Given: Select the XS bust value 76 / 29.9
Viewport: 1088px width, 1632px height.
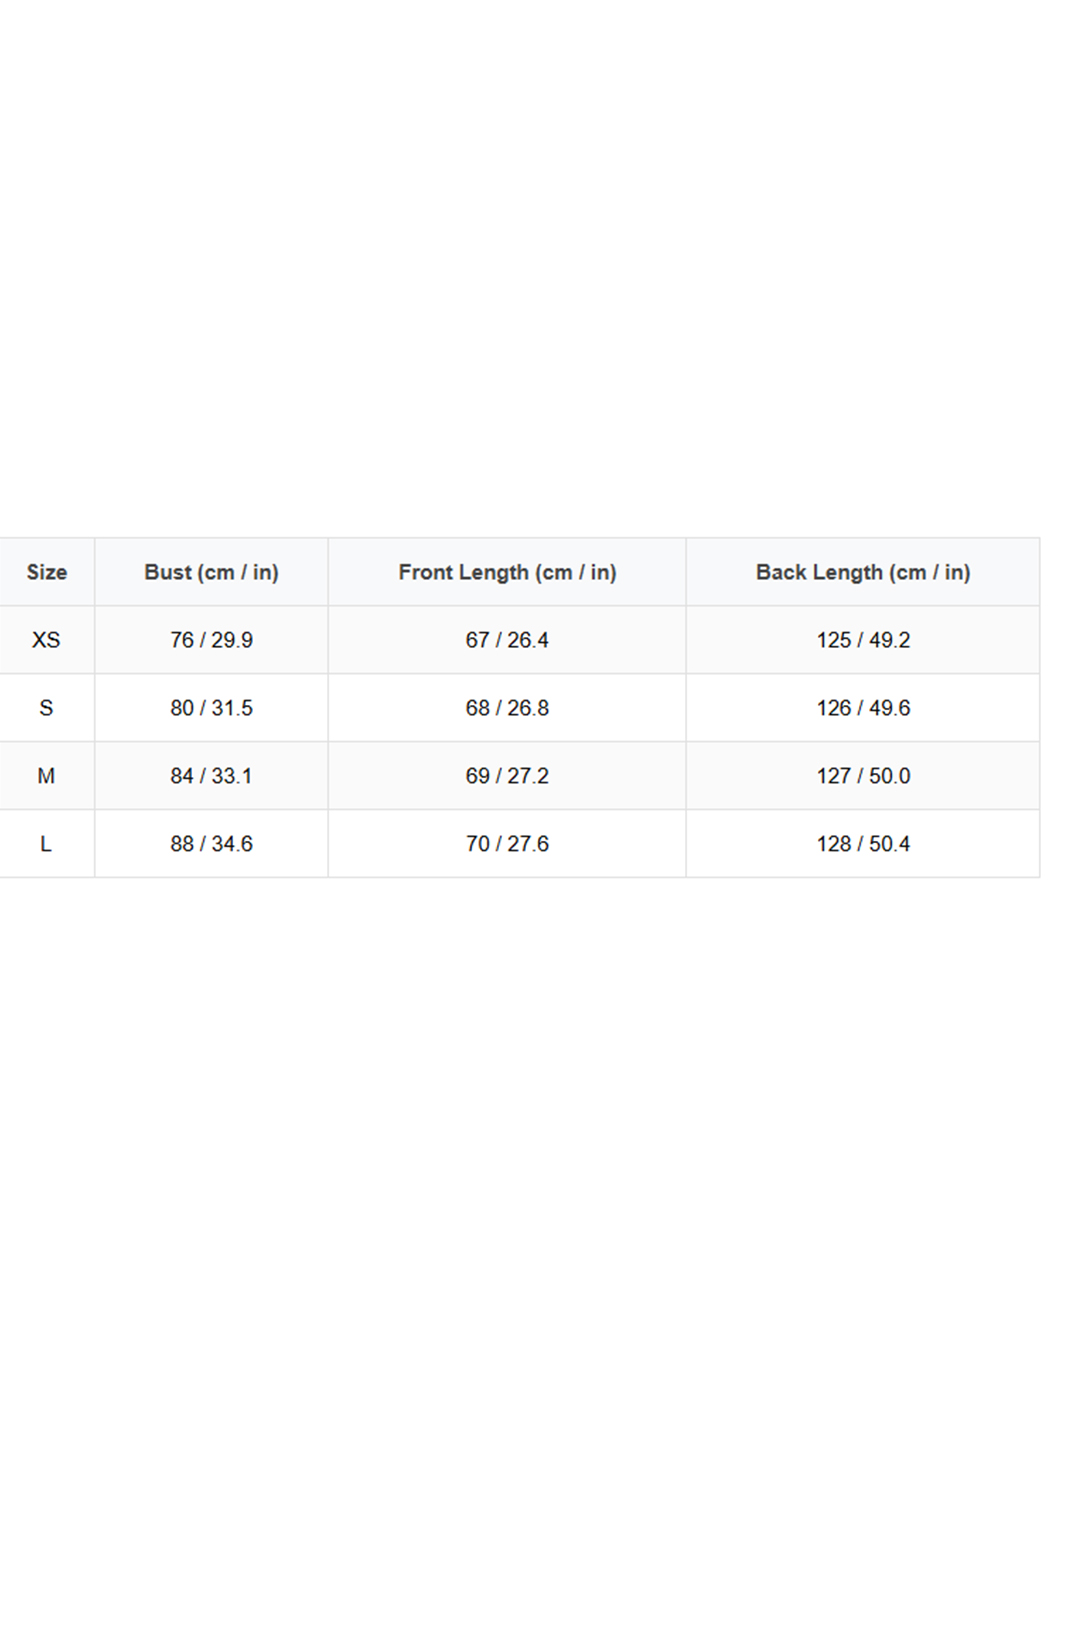Looking at the screenshot, I should [211, 640].
